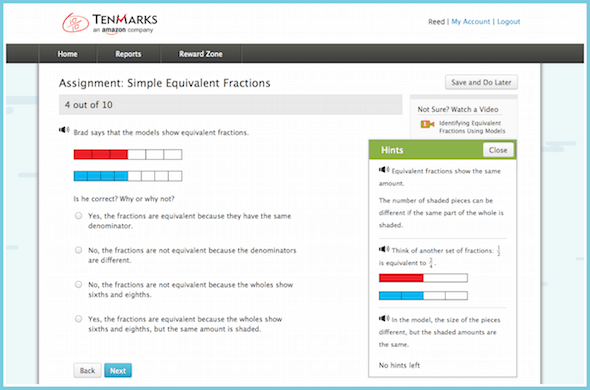This screenshot has width=590, height=390.
Task: Play audio for the question text
Action: pos(64,130)
